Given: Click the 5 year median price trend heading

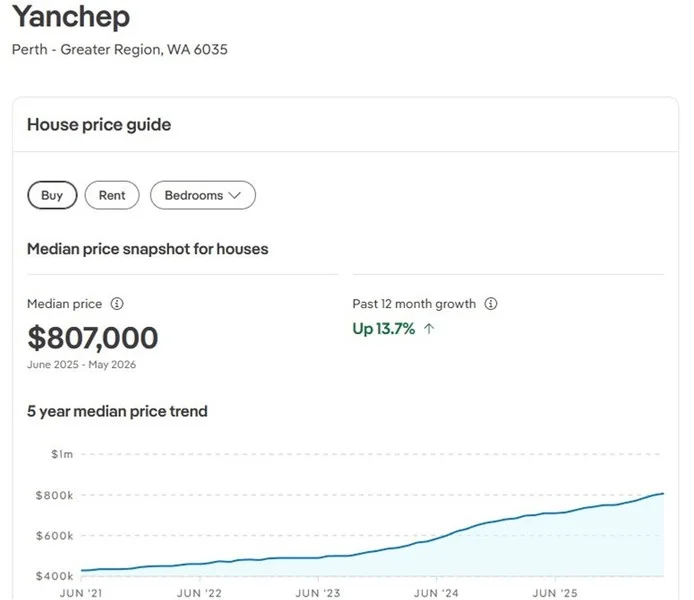Looking at the screenshot, I should 117,411.
